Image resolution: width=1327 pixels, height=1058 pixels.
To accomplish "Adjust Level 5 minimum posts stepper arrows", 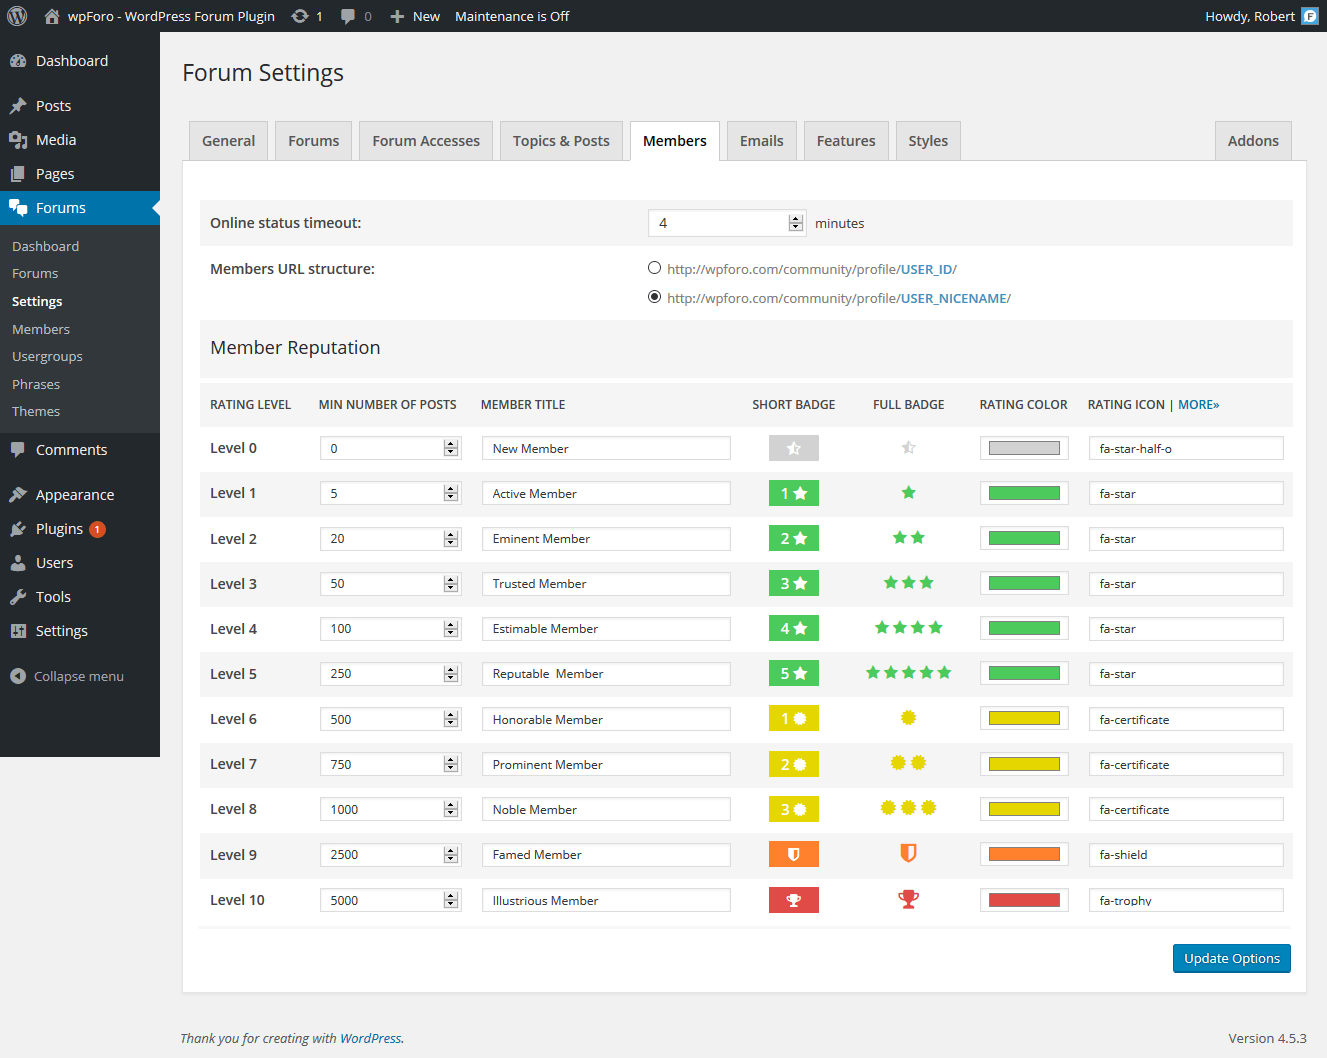I will 451,674.
